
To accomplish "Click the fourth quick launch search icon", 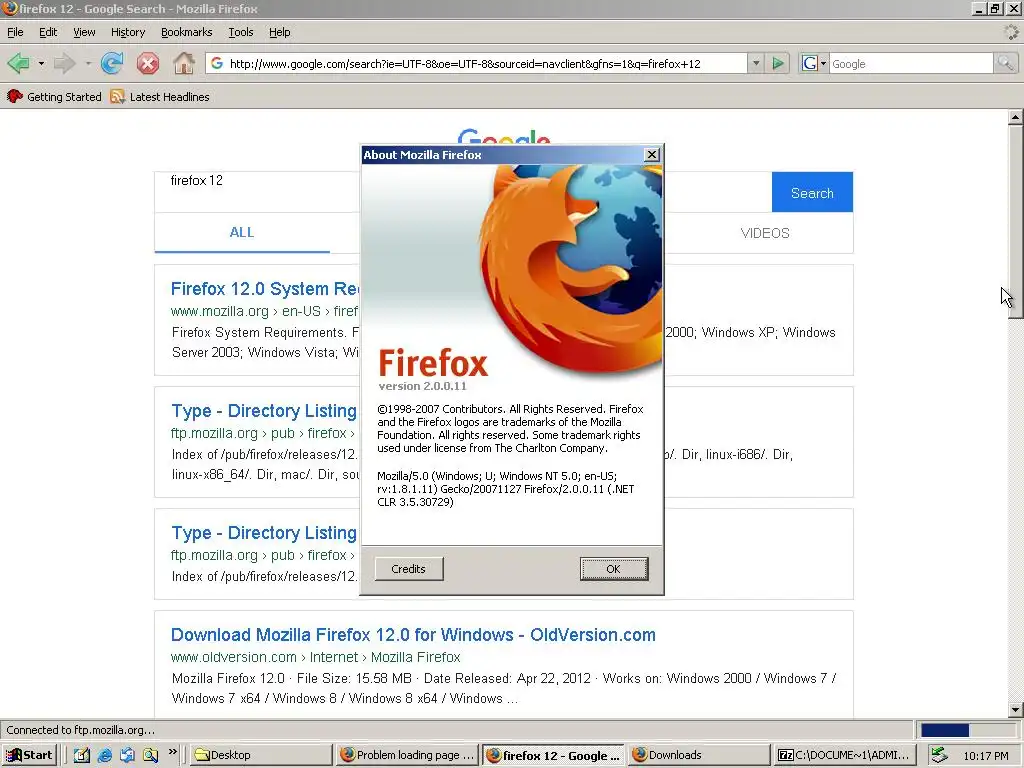I will (150, 755).
